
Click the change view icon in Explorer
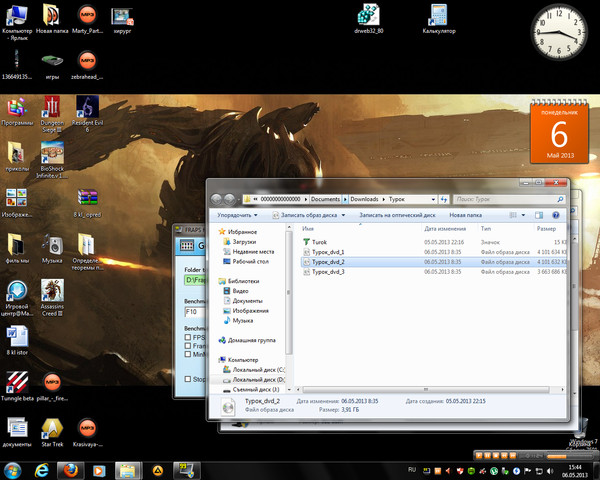[513, 215]
